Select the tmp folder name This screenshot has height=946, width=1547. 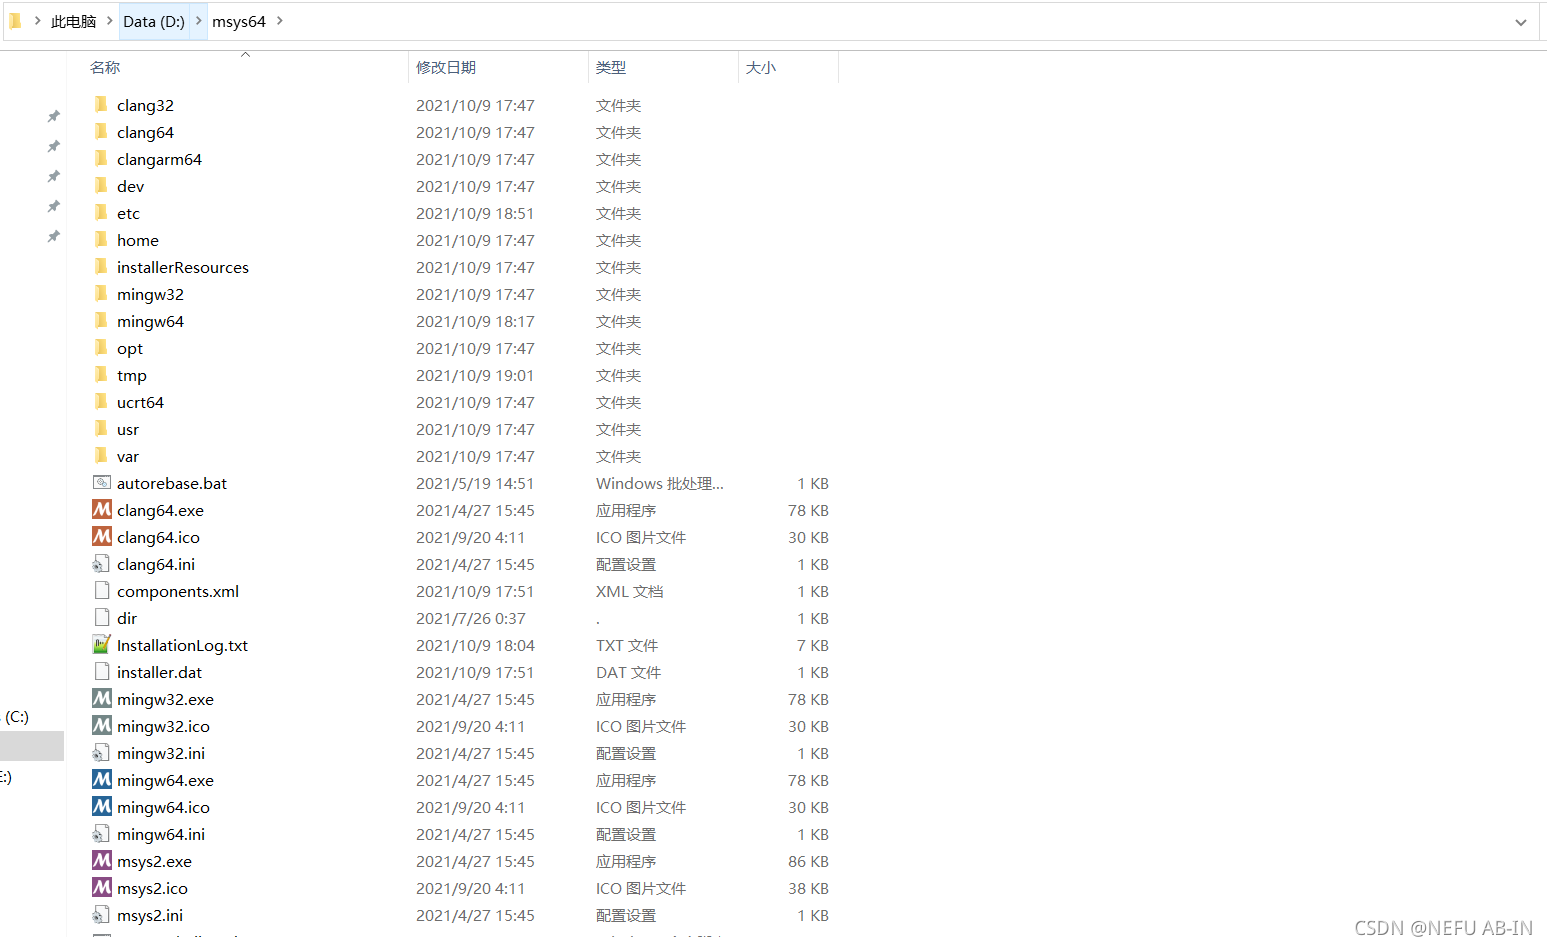point(132,376)
